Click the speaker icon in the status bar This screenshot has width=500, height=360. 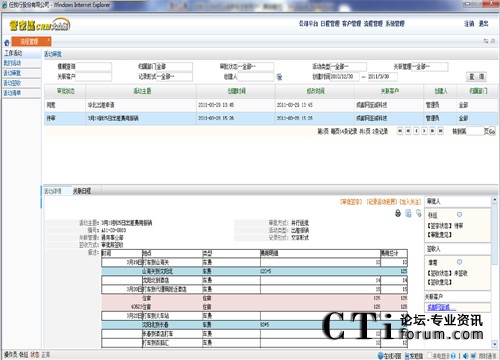click(465, 356)
